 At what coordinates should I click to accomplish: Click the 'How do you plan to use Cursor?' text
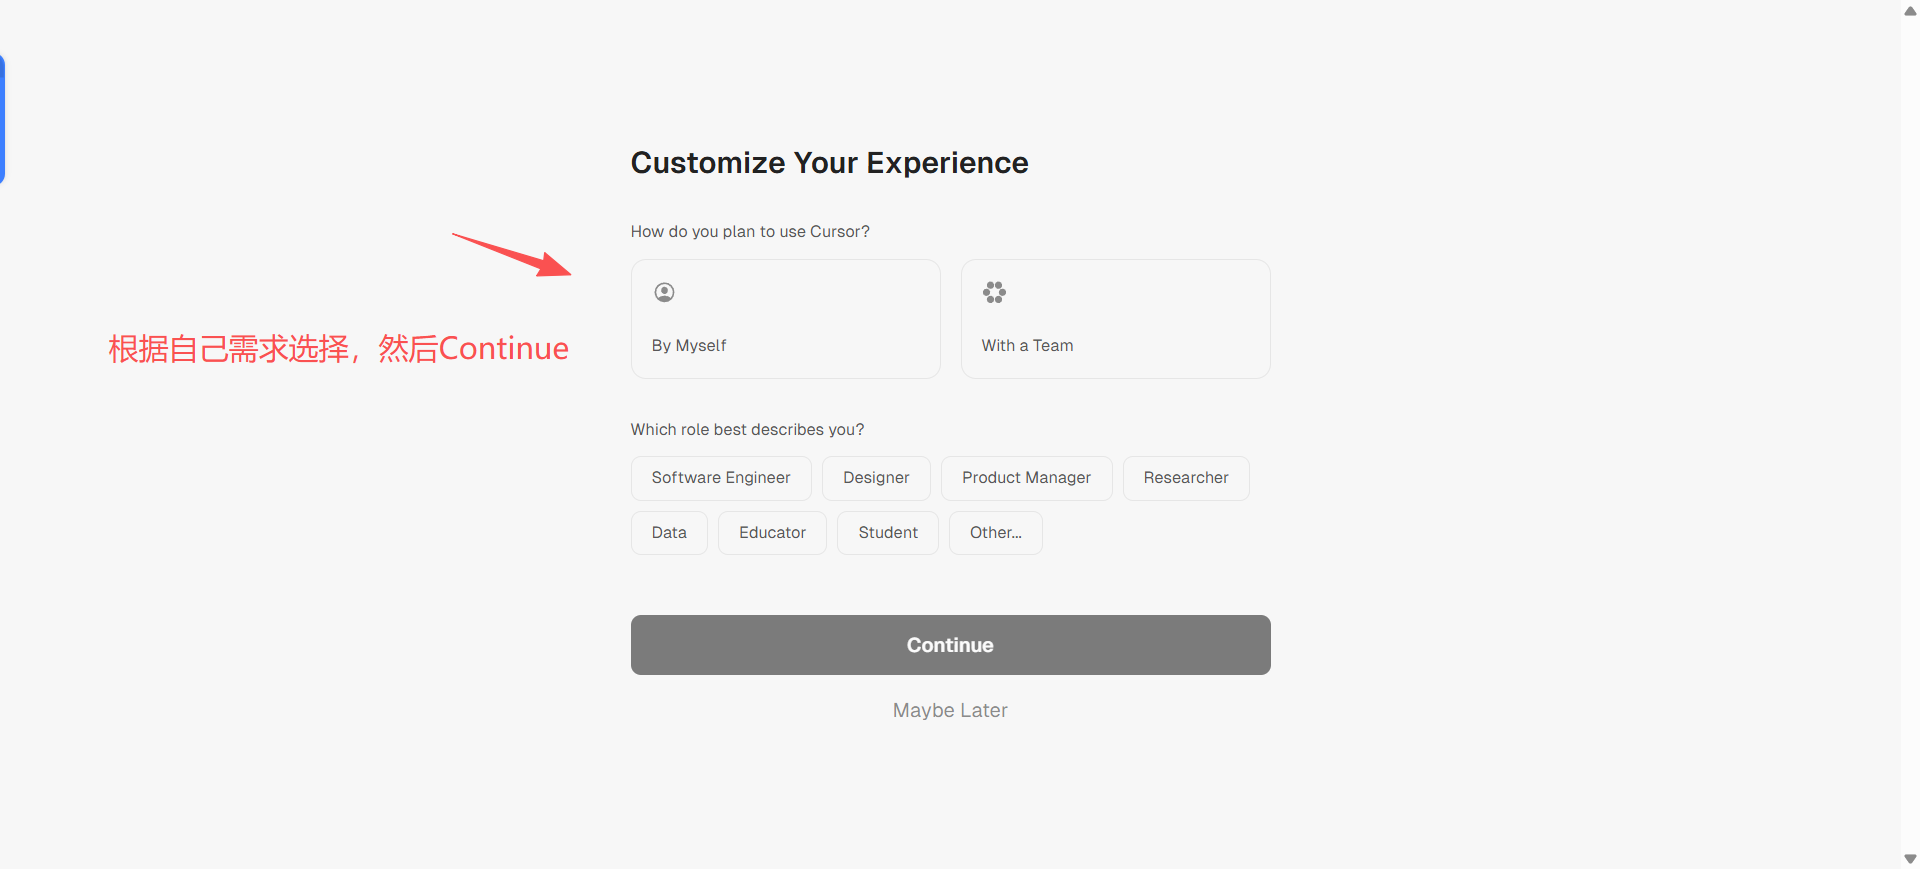point(750,232)
